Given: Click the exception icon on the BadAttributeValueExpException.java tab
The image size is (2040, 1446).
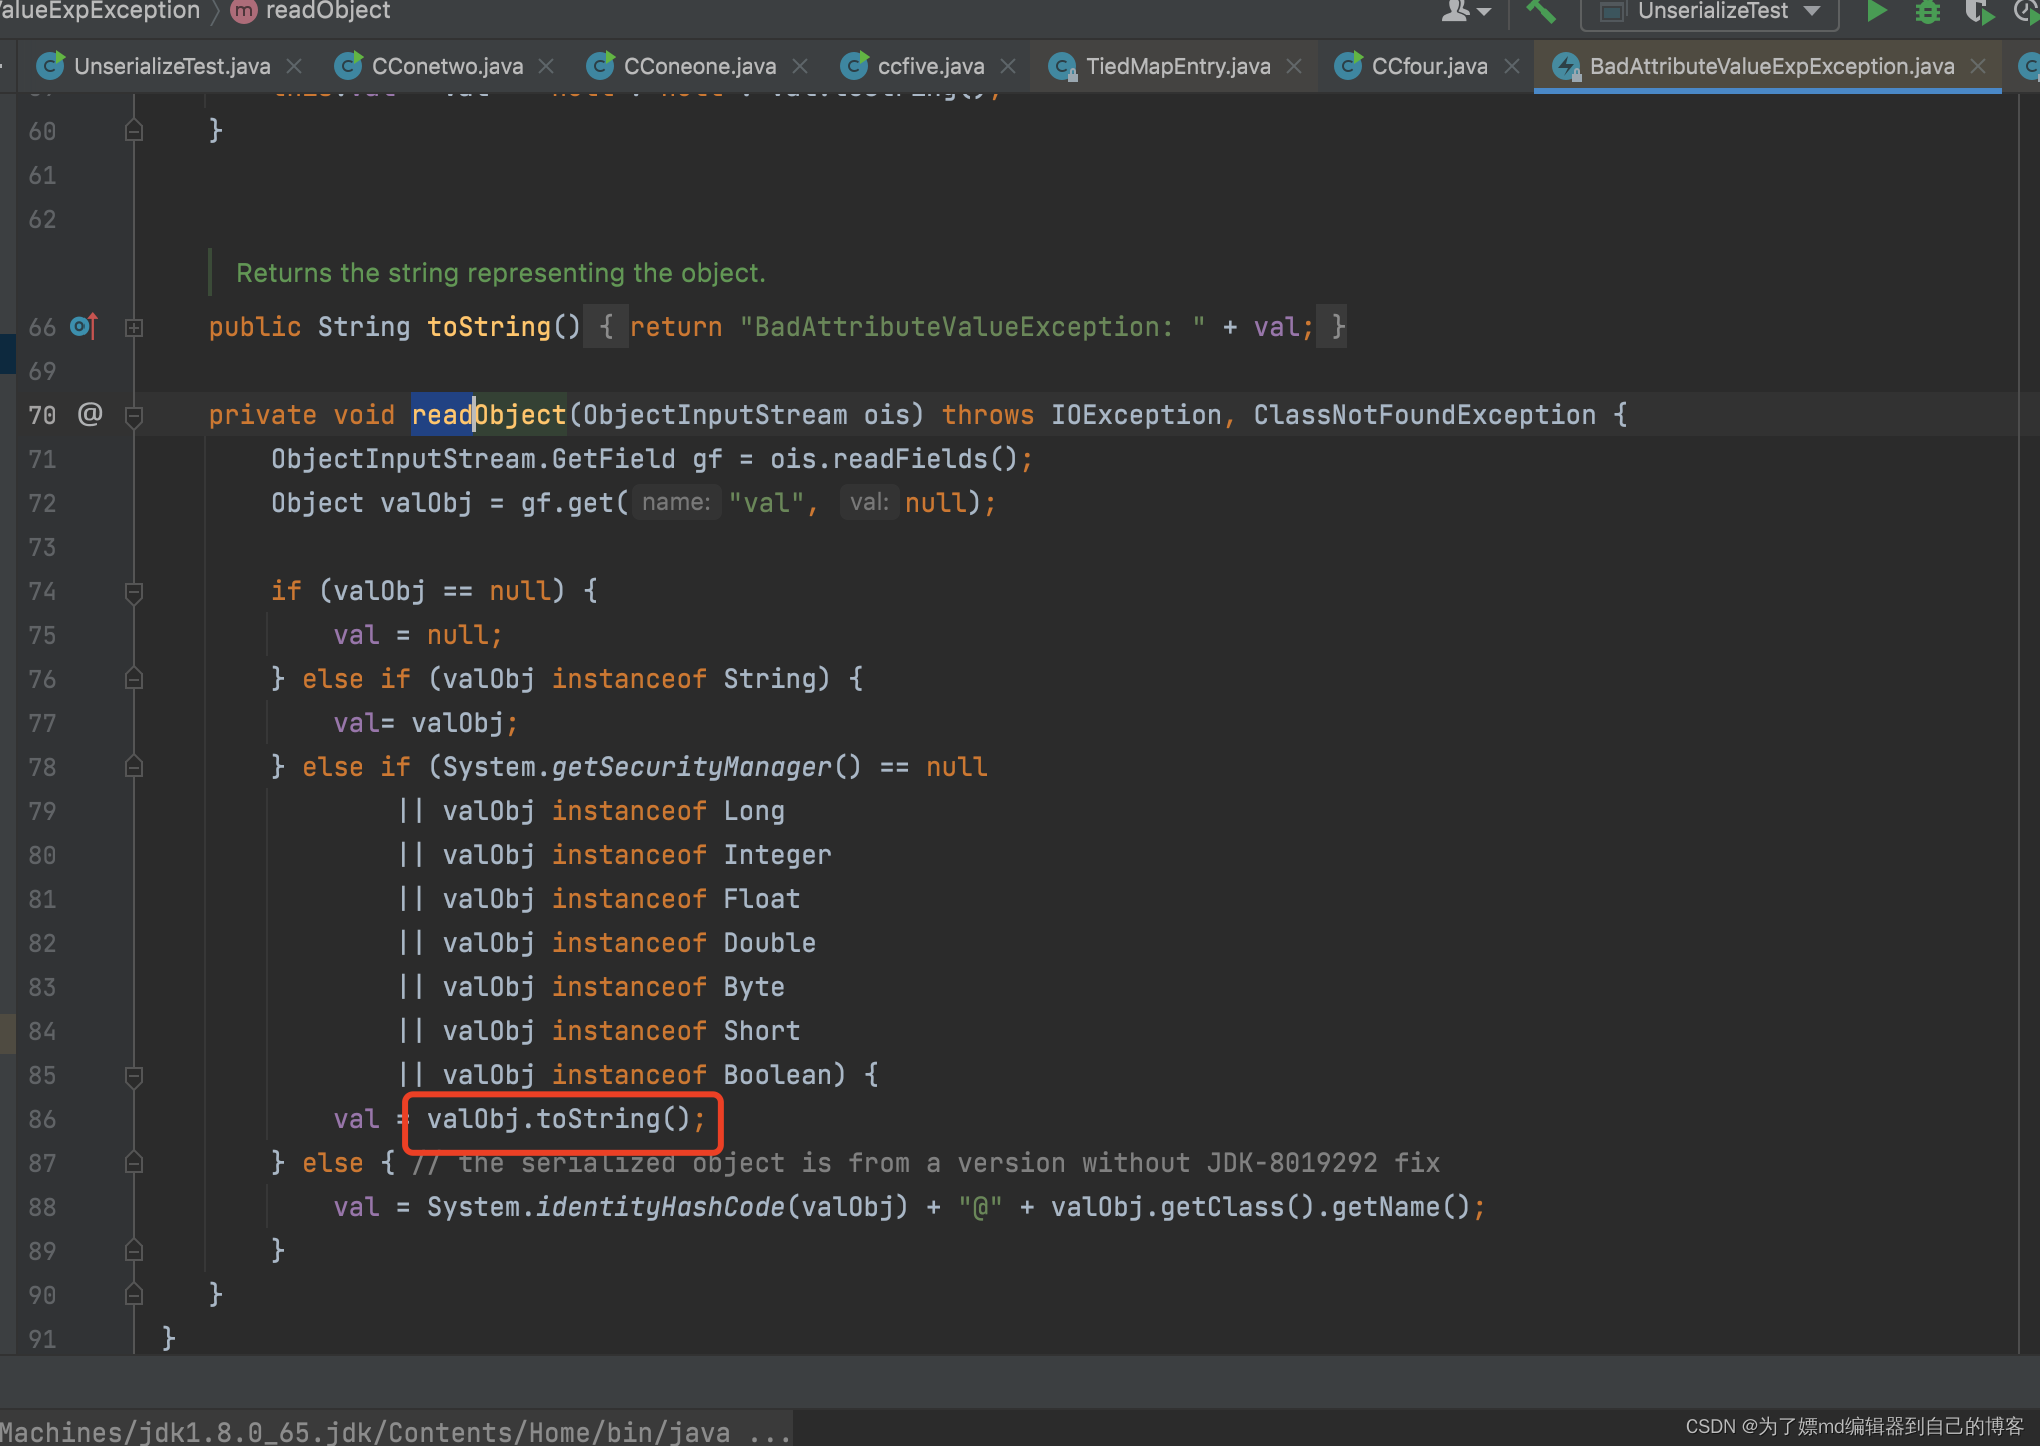Looking at the screenshot, I should click(x=1566, y=66).
